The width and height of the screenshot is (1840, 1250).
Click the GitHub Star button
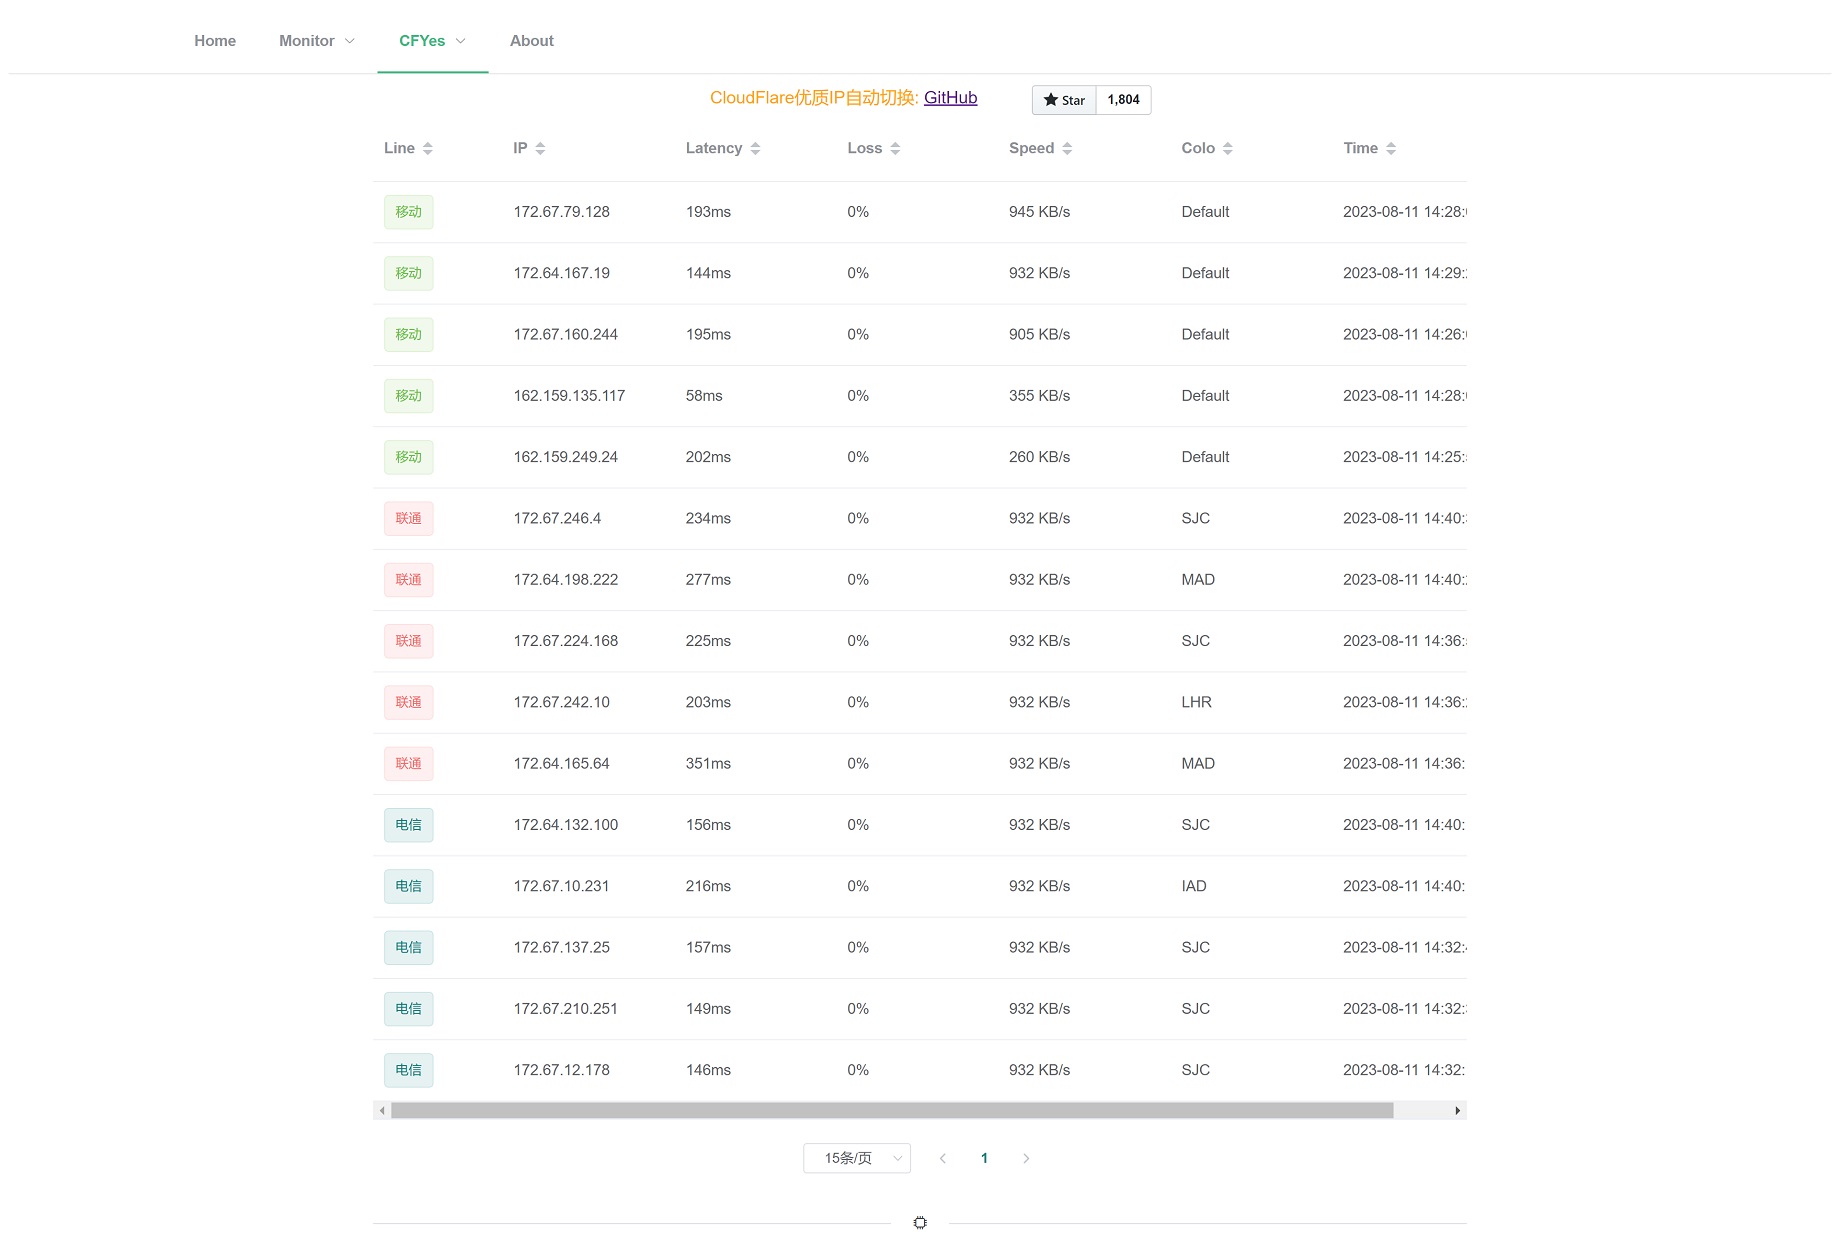coord(1064,100)
